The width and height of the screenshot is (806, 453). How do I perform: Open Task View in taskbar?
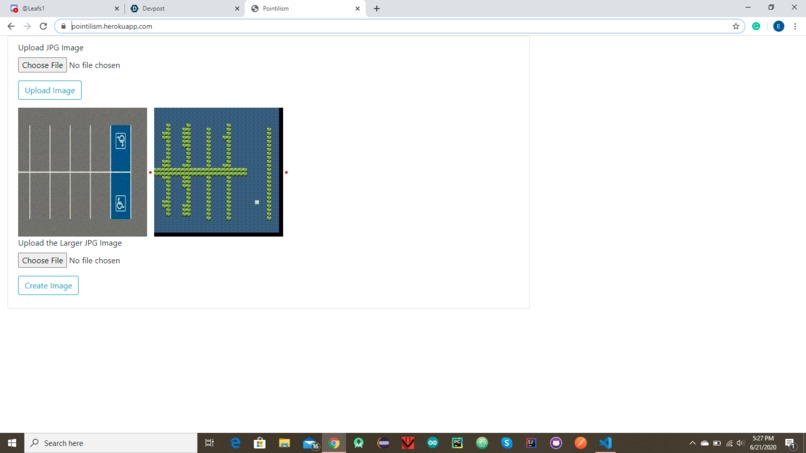(209, 443)
